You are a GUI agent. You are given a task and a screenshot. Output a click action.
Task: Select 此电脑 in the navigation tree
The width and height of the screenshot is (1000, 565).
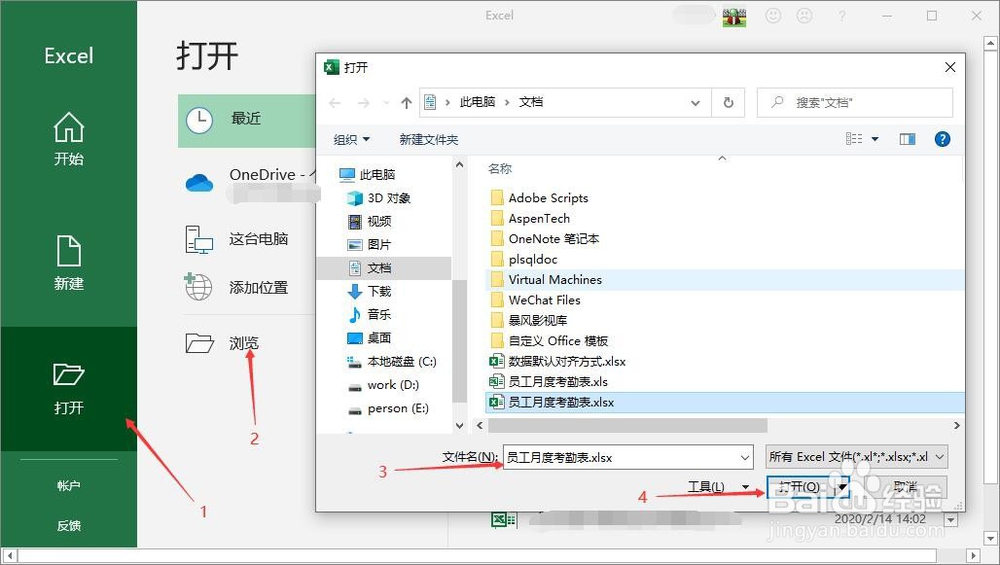[x=367, y=174]
